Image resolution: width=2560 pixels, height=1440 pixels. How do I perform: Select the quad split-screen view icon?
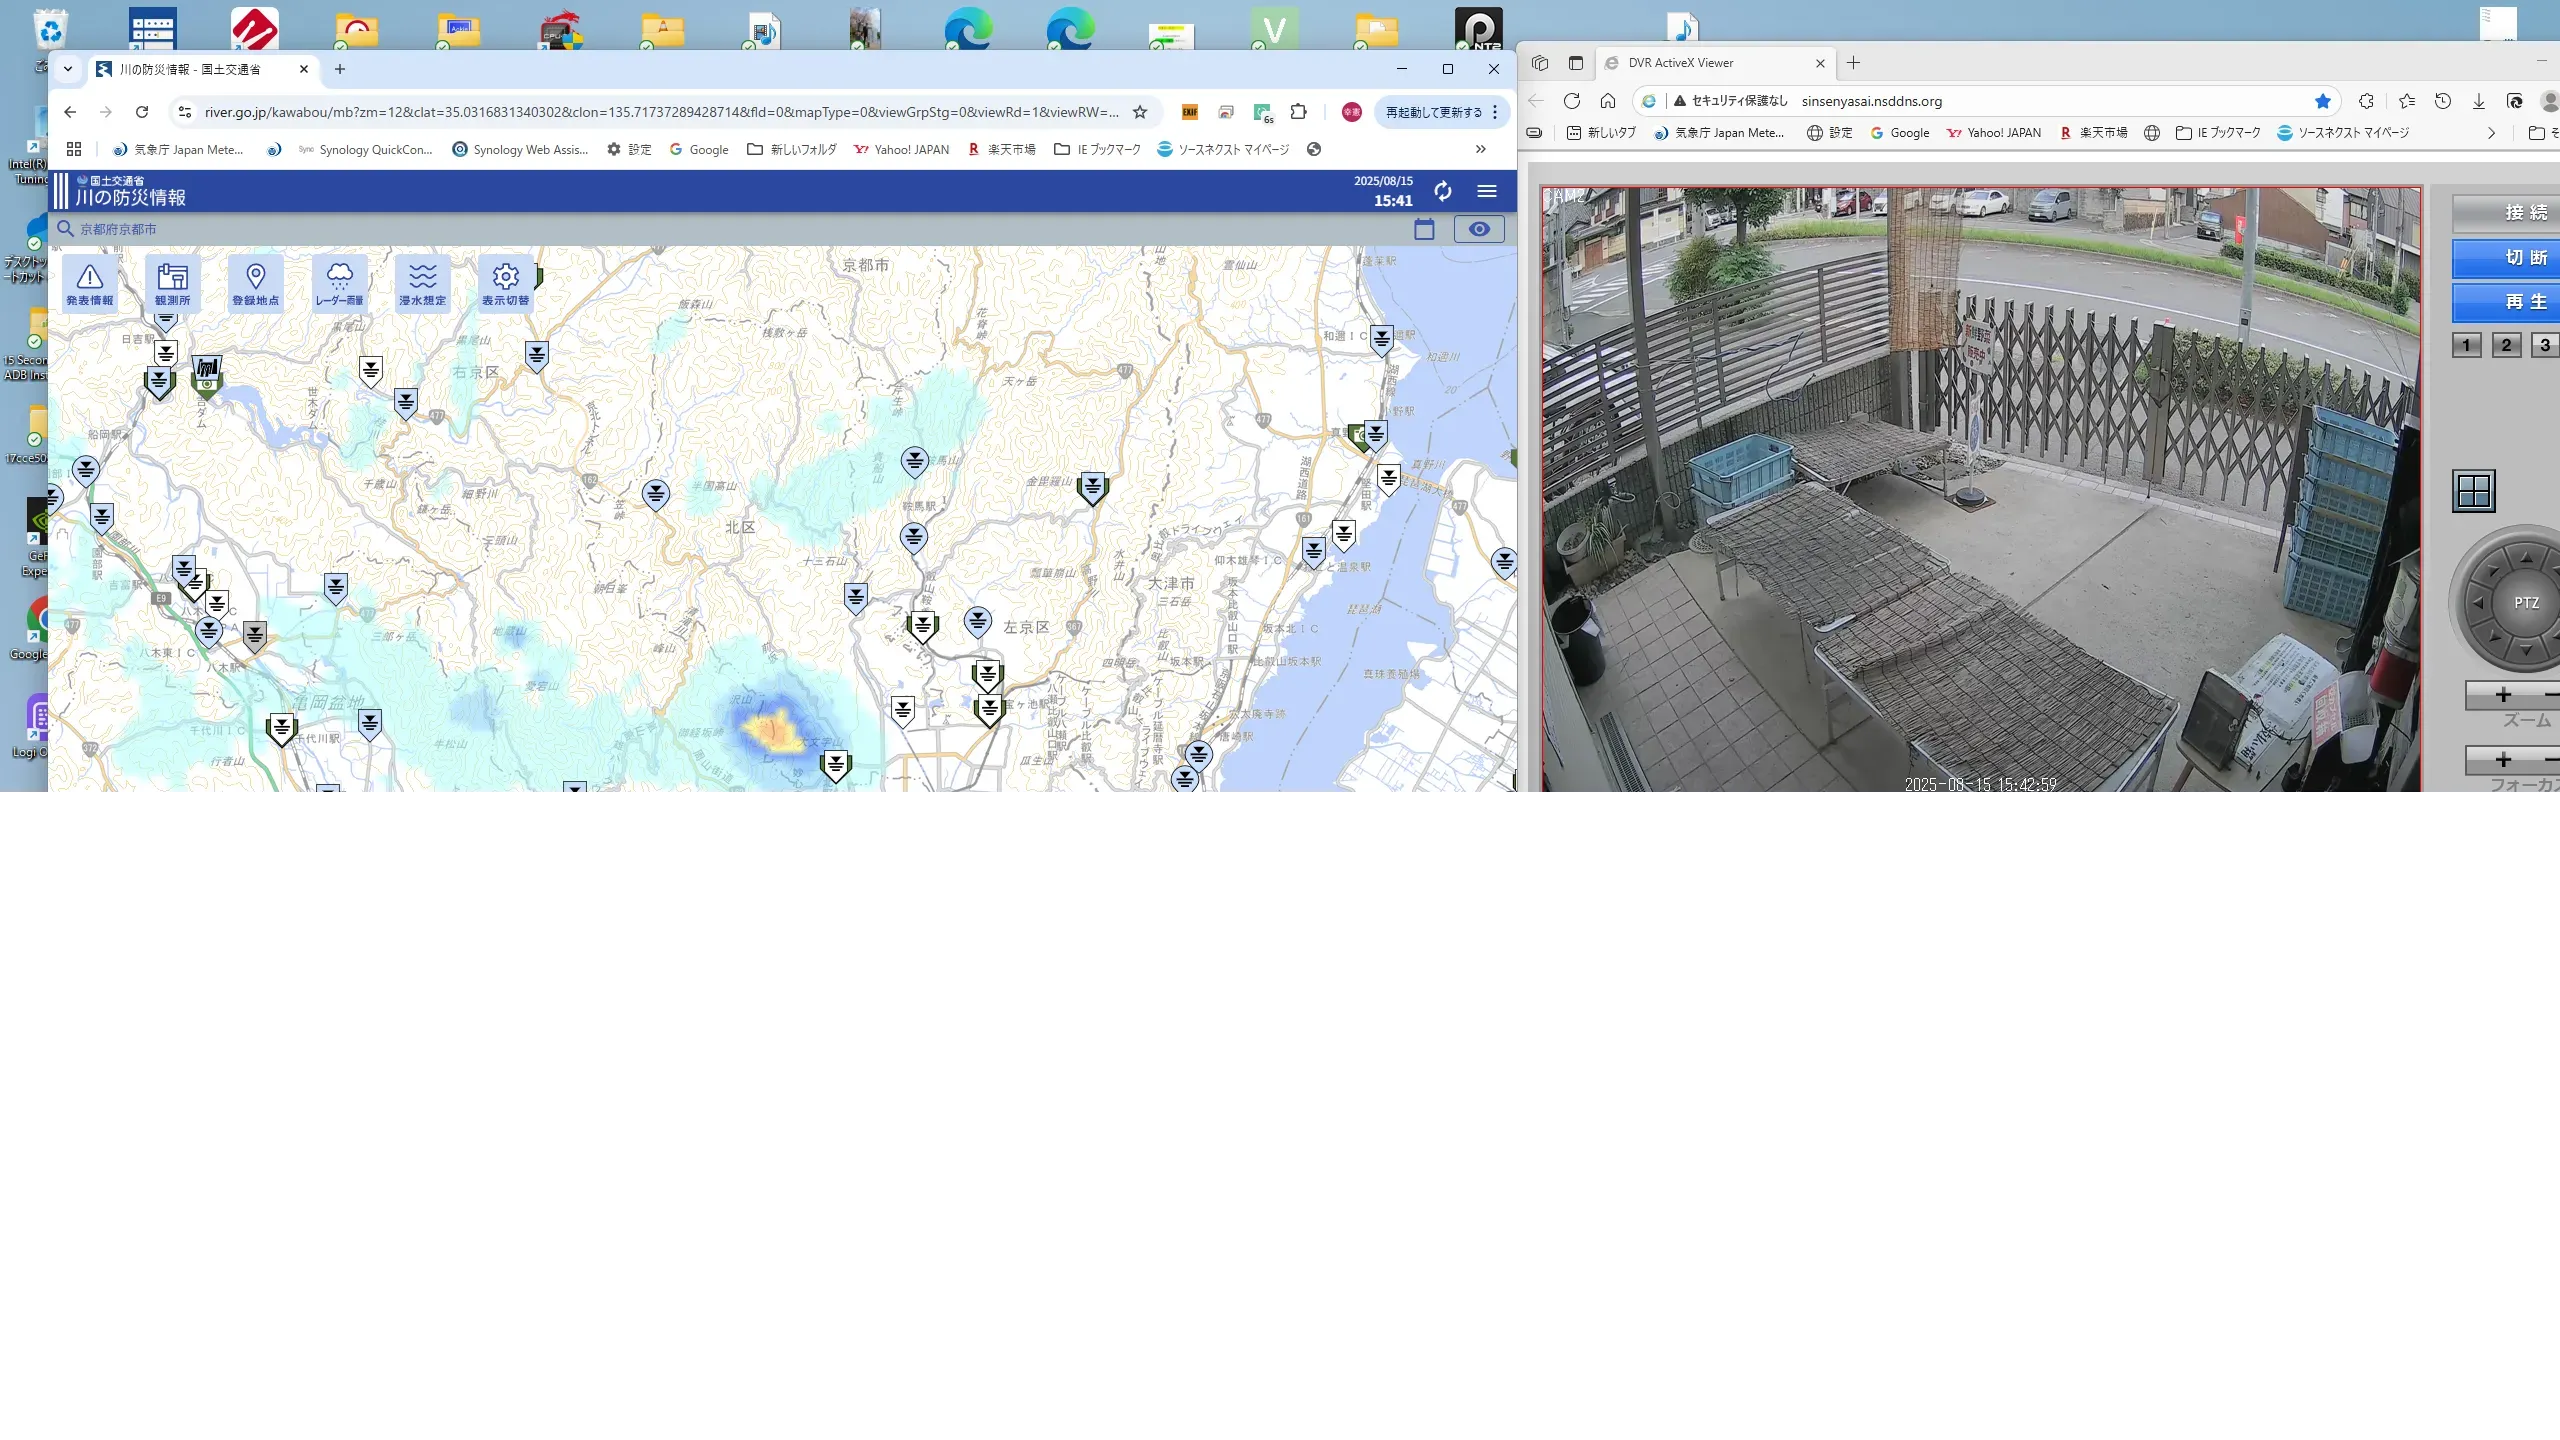(2474, 491)
